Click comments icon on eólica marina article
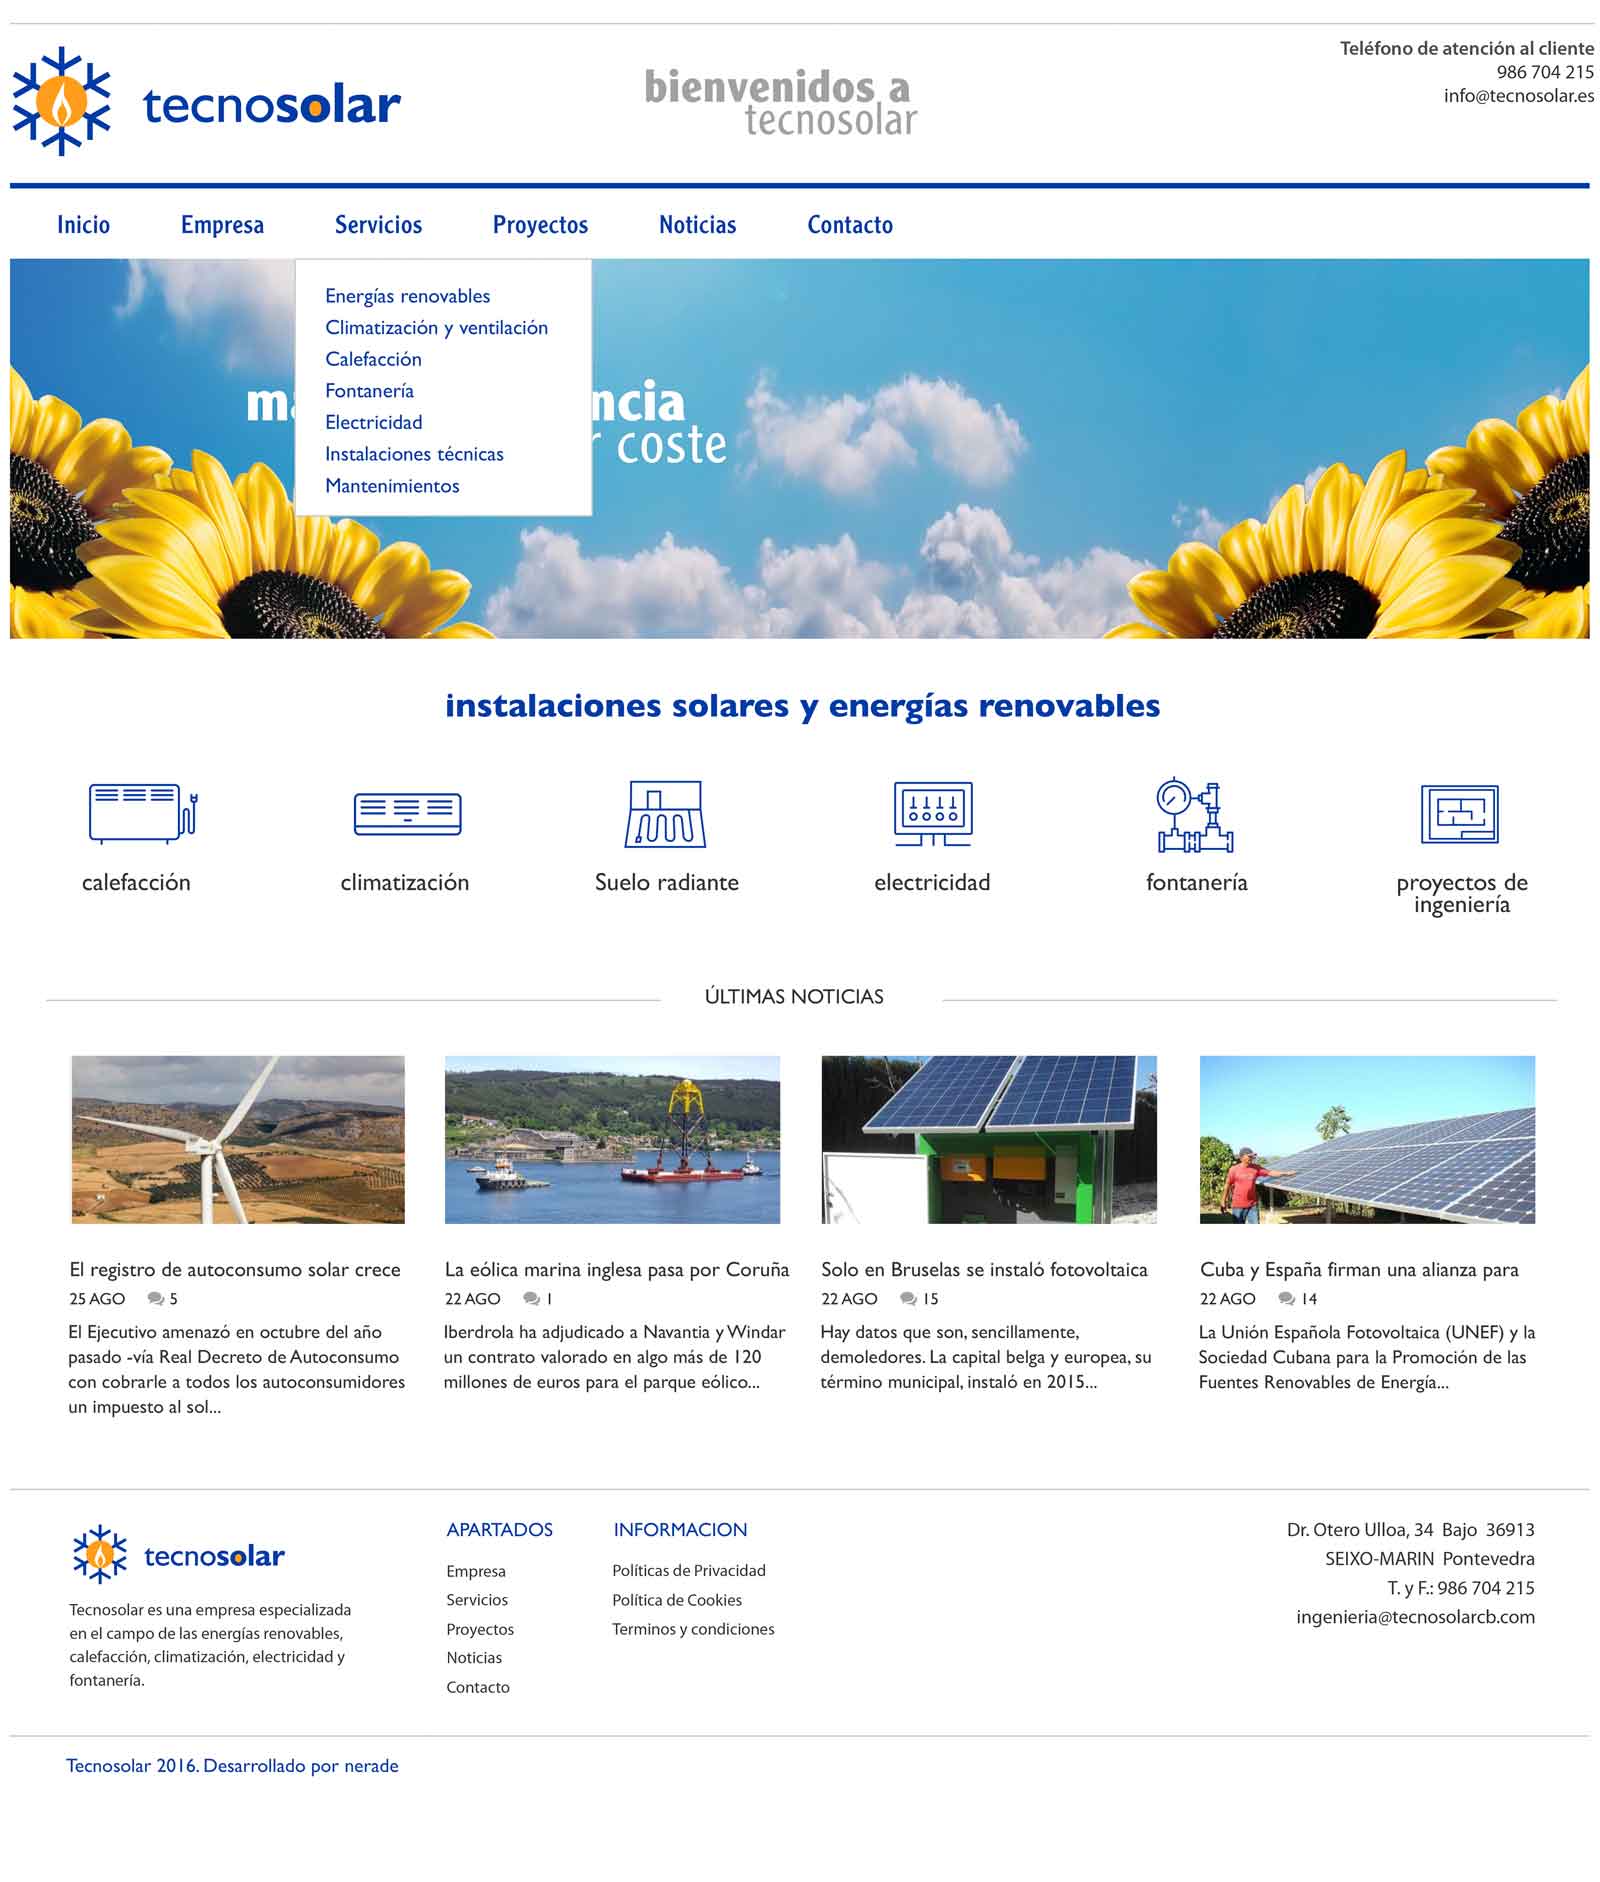 point(532,1299)
